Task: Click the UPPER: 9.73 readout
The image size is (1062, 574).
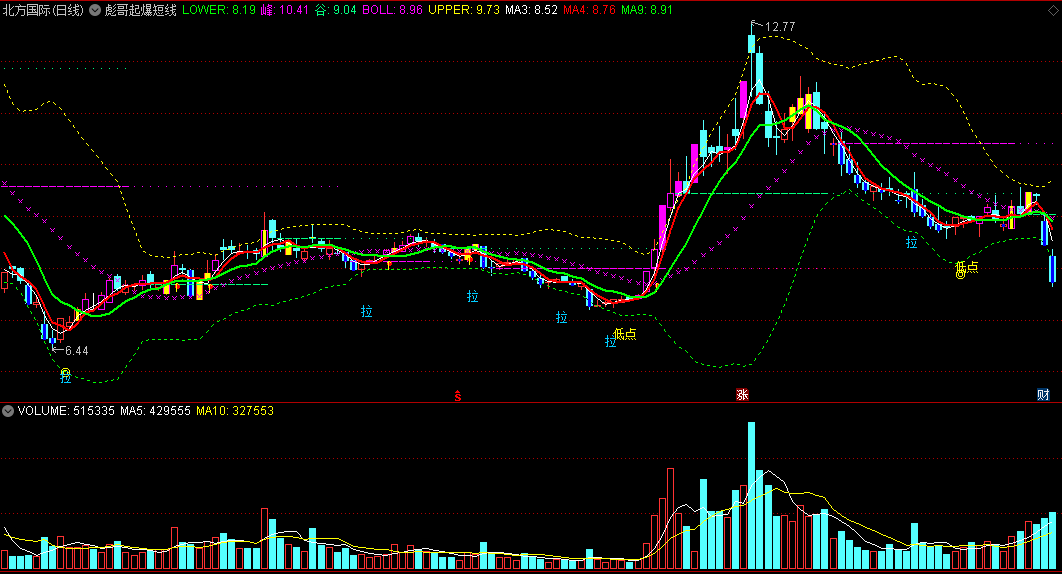Action: [x=463, y=10]
